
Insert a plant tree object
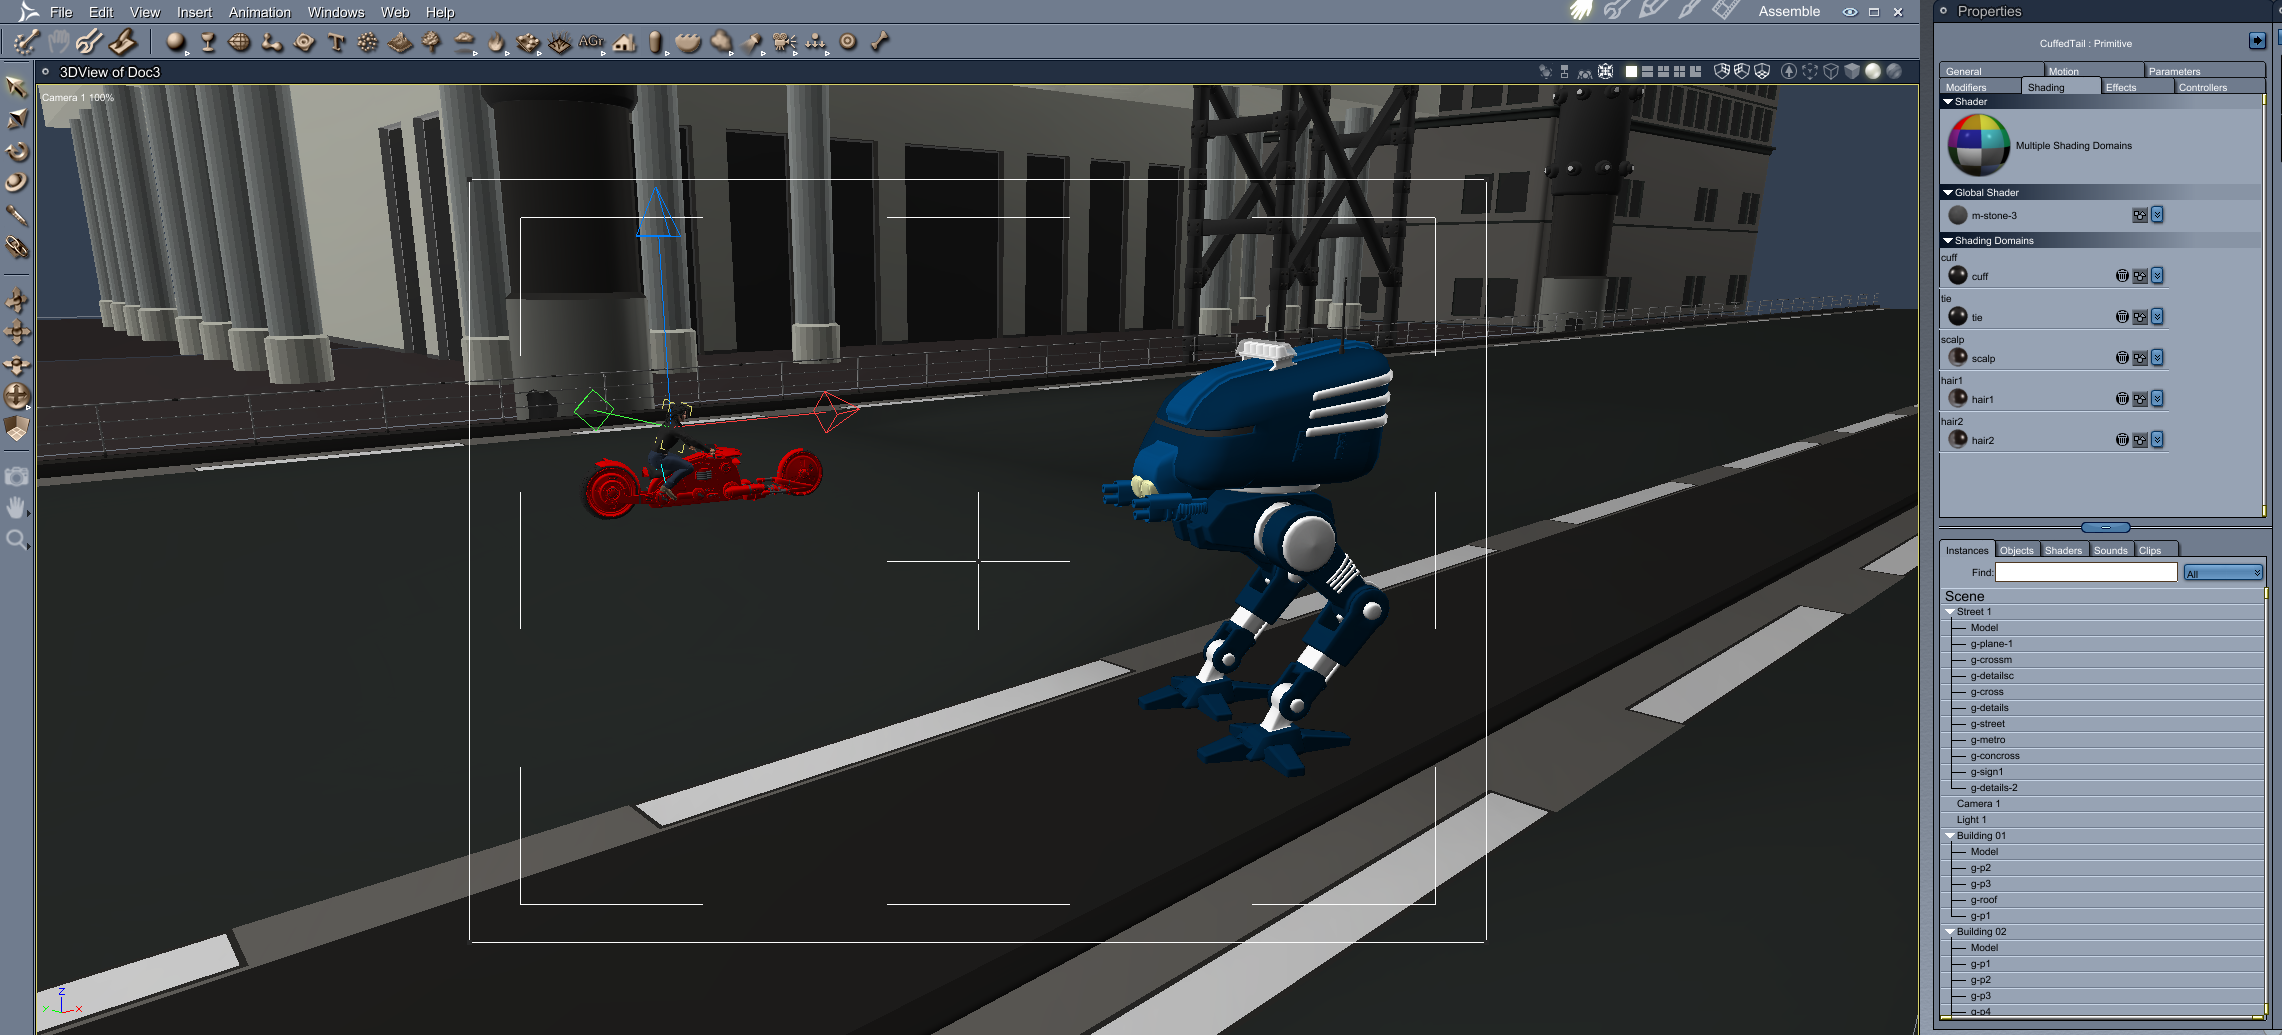pos(432,42)
